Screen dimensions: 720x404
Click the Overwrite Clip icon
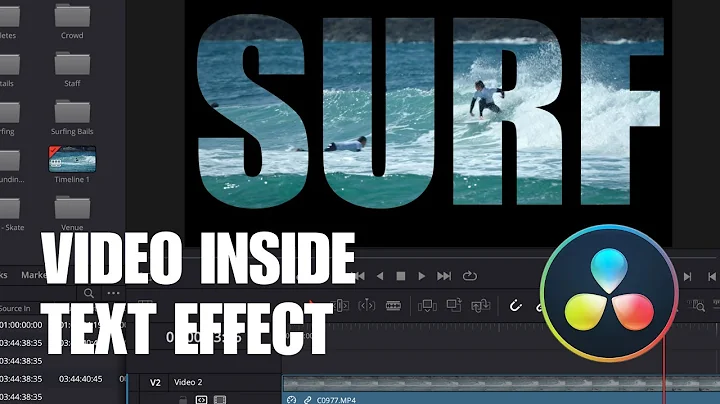pyautogui.click(x=454, y=305)
